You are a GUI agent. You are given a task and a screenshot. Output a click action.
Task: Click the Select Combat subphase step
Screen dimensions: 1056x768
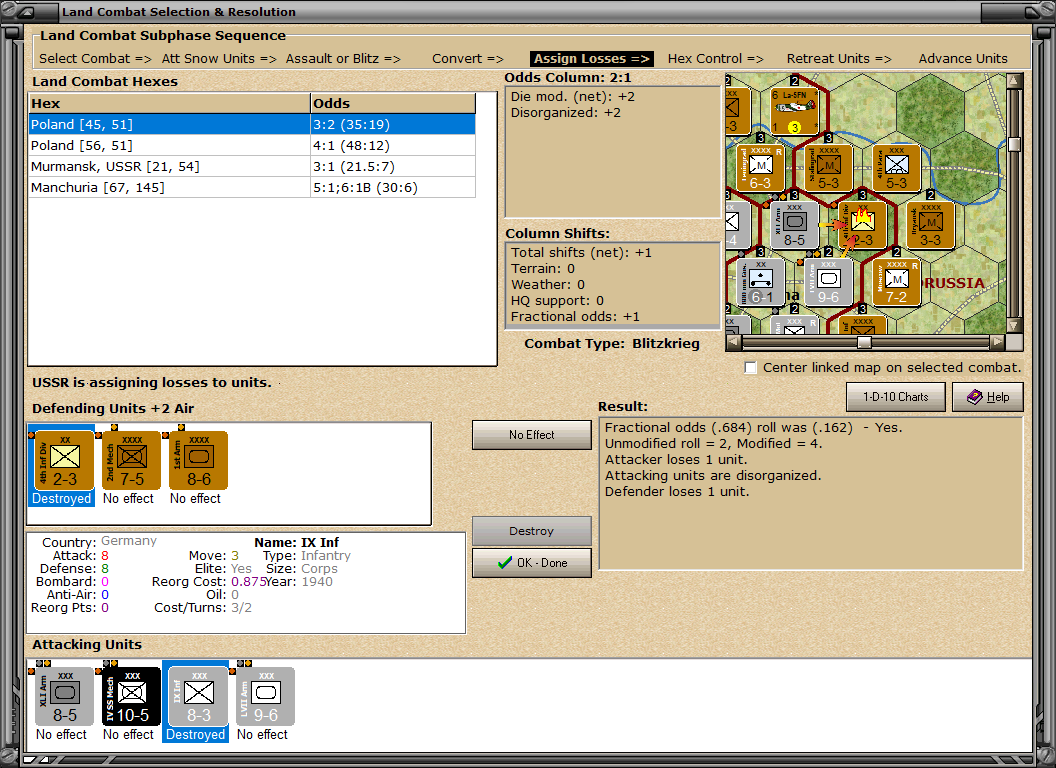tap(95, 59)
